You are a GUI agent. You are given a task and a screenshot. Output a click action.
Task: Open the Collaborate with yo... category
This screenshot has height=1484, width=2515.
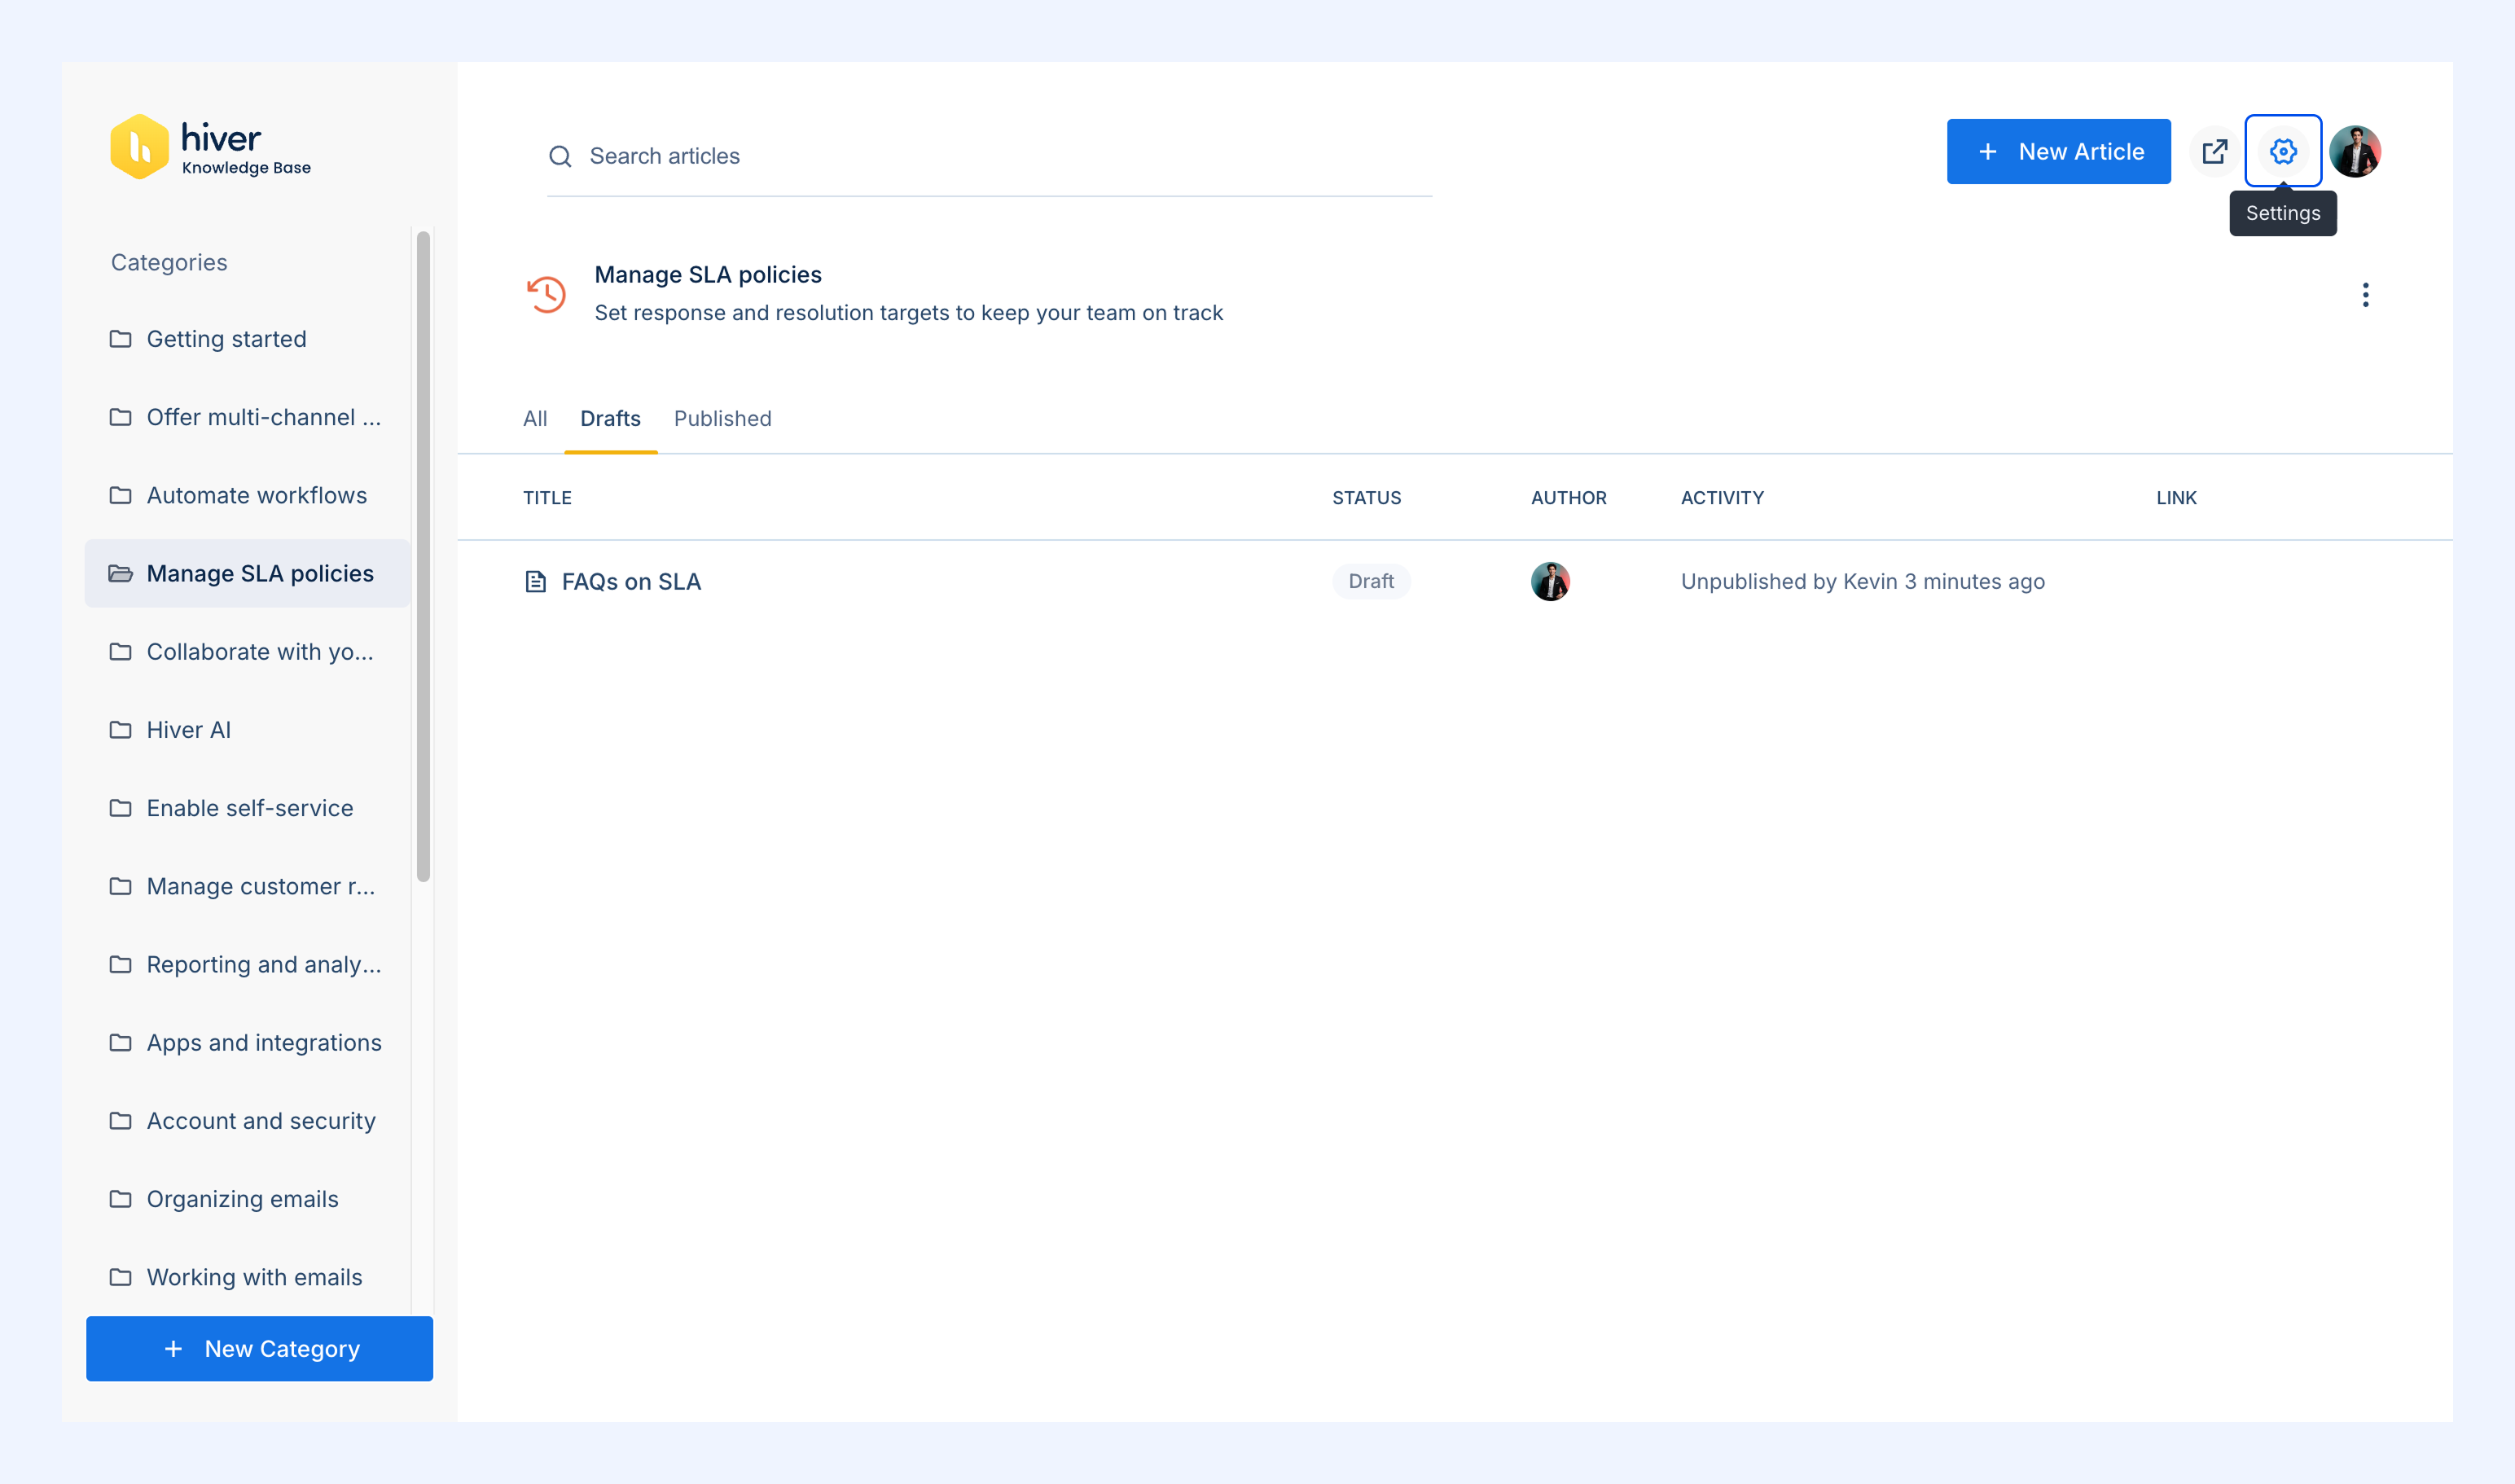[x=247, y=652]
